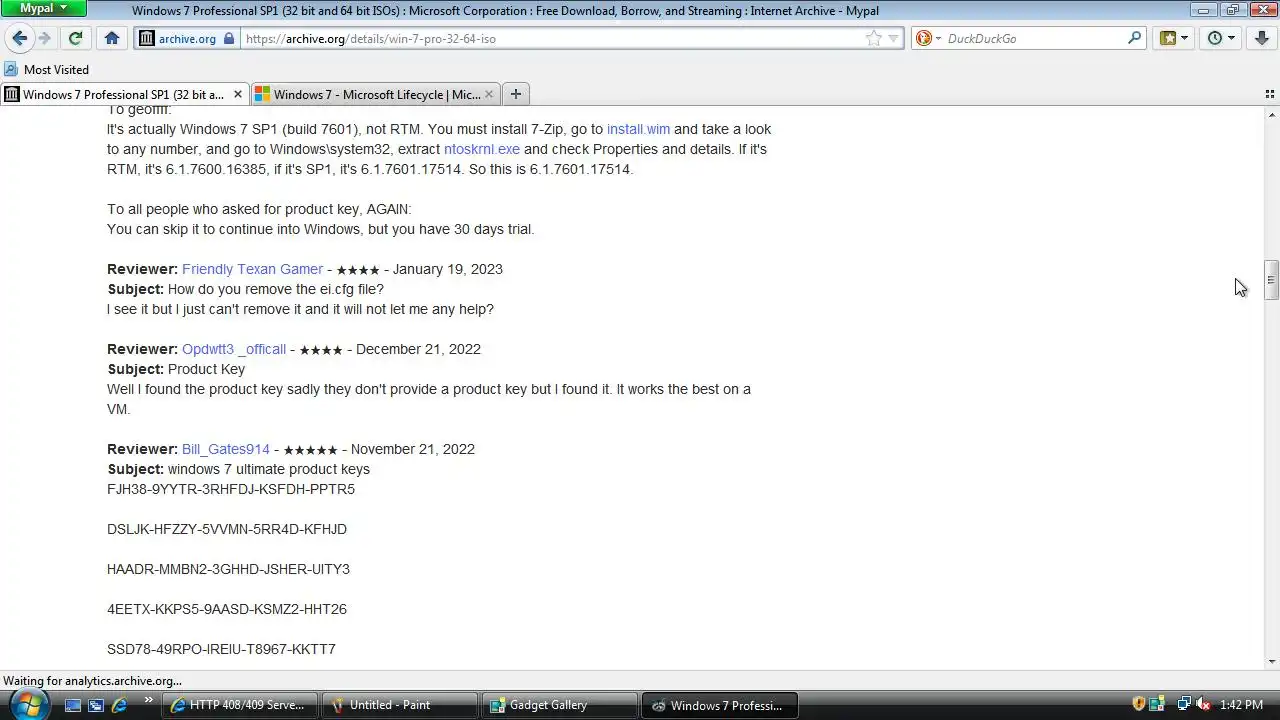The image size is (1280, 720).
Task: Switch to Windows 7 Professi... taskbar button
Action: point(719,705)
